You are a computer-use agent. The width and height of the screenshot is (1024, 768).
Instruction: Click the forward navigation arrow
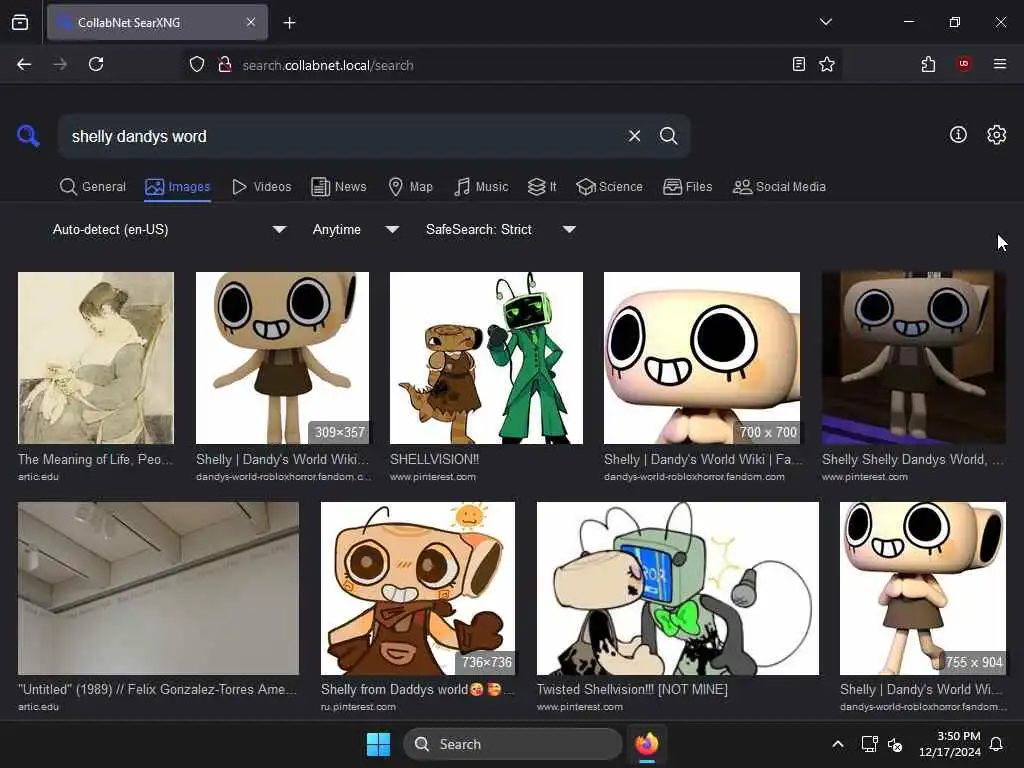point(59,64)
